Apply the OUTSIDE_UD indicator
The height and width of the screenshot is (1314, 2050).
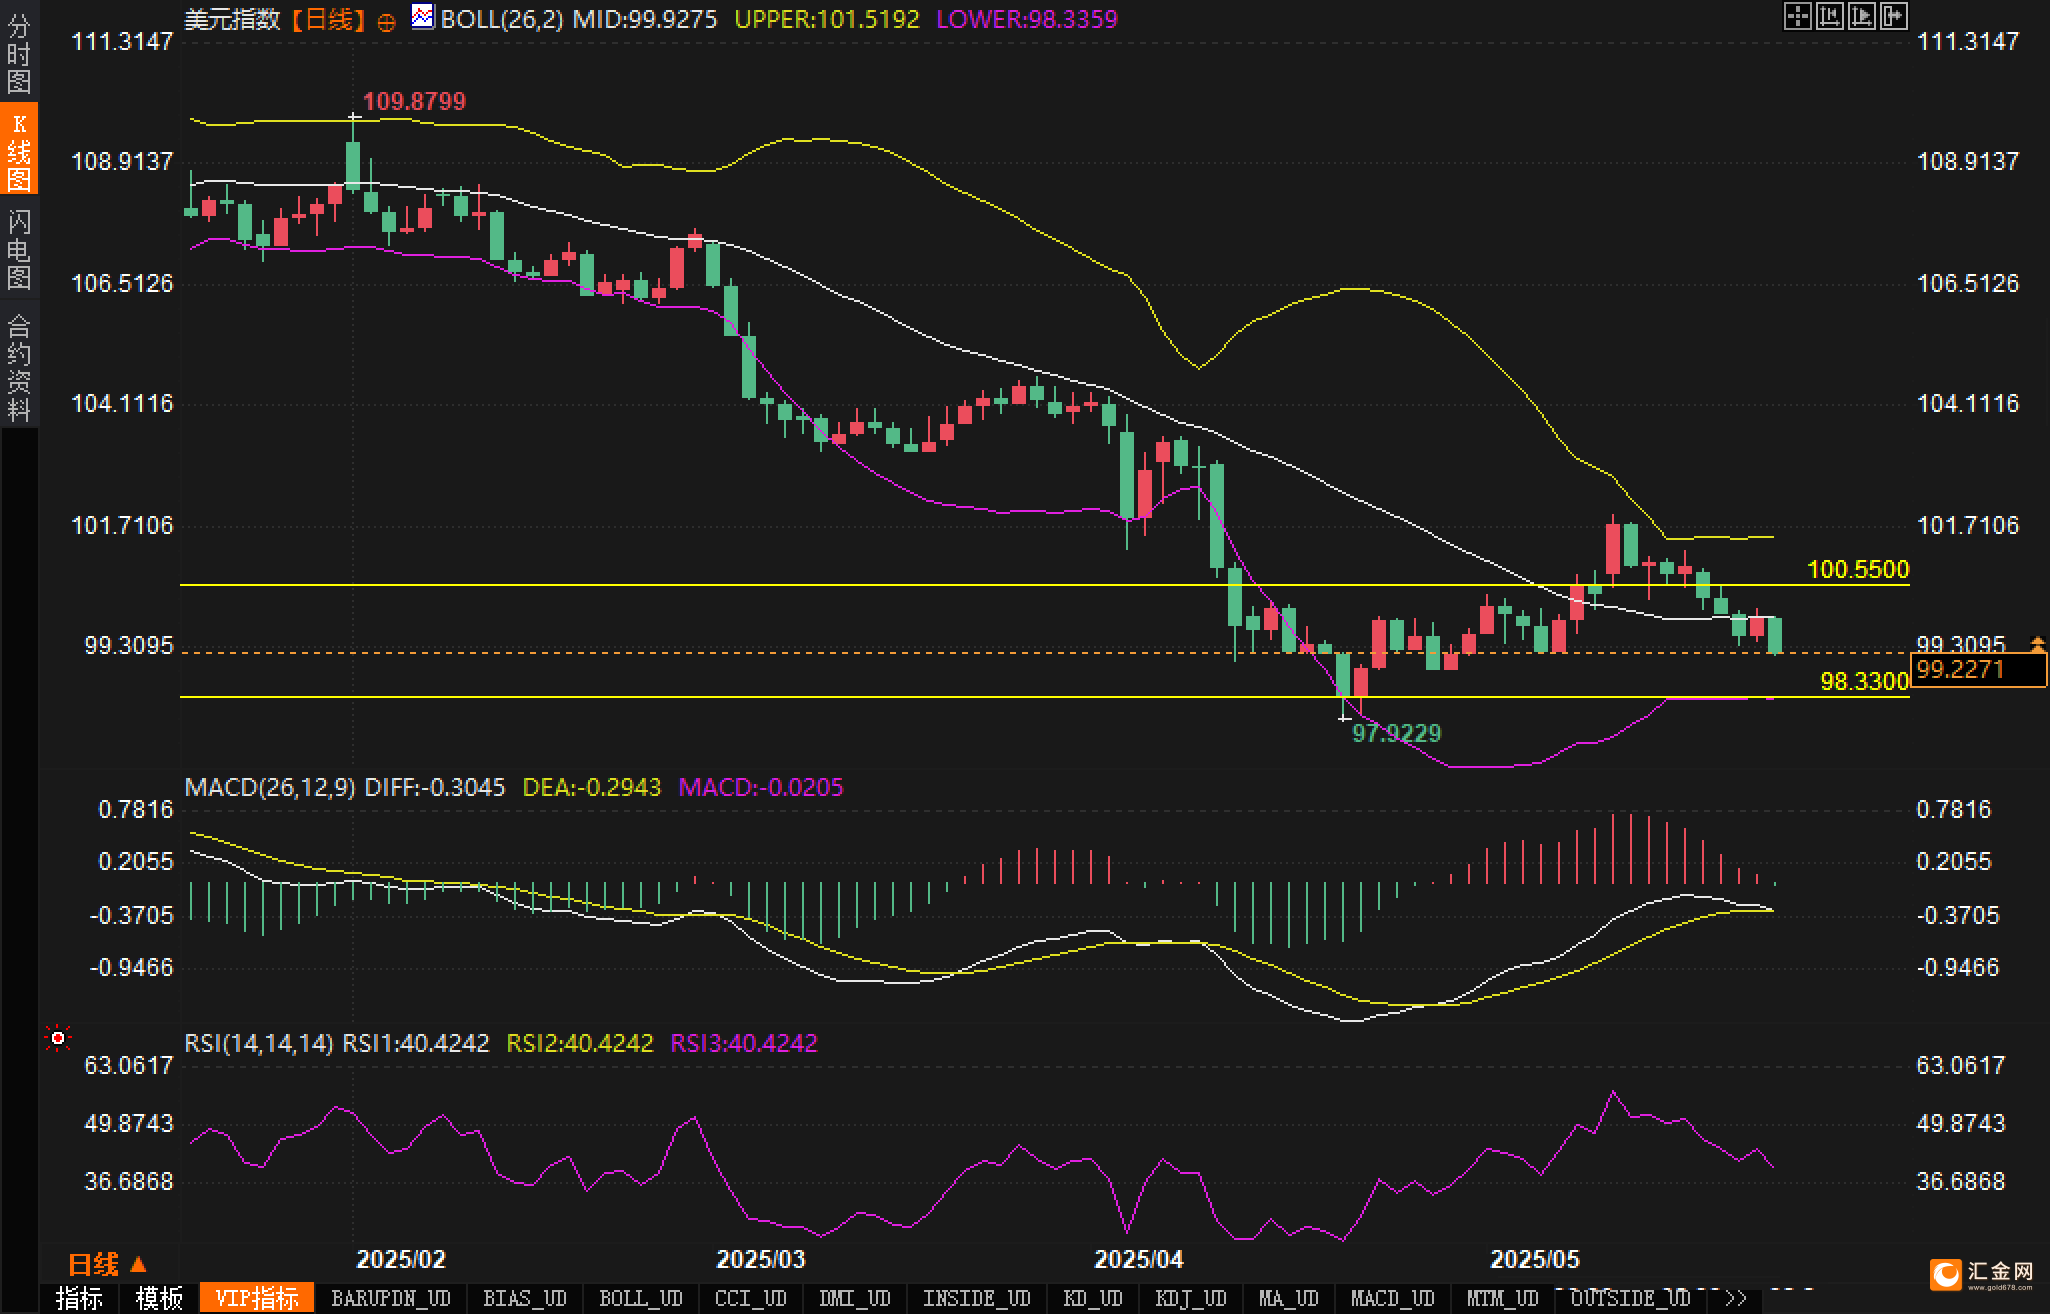pyautogui.click(x=1631, y=1298)
